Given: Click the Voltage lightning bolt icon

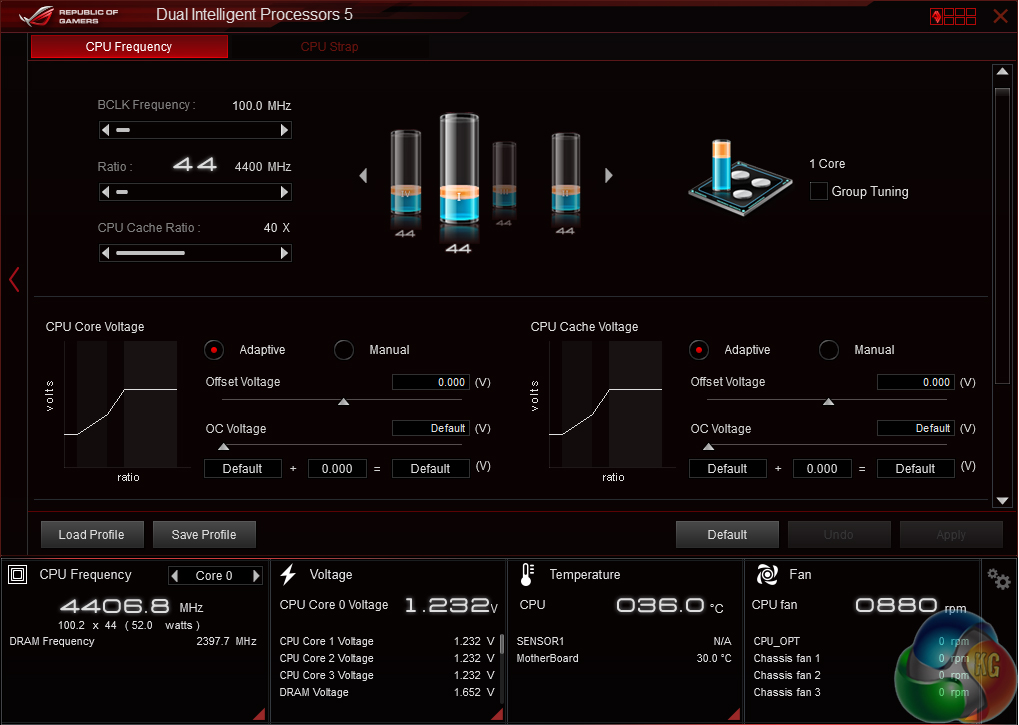Looking at the screenshot, I should 288,574.
